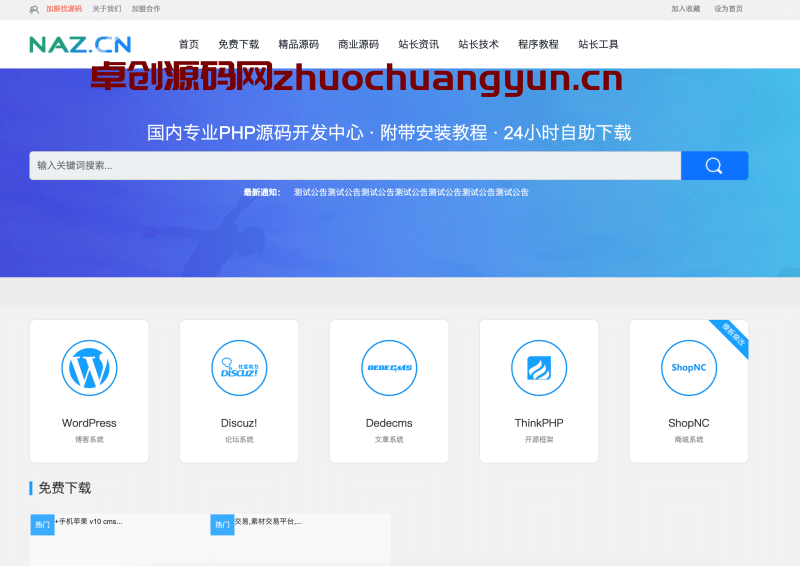Open the ShopNC circular logo
The width and height of the screenshot is (800, 566).
[689, 368]
